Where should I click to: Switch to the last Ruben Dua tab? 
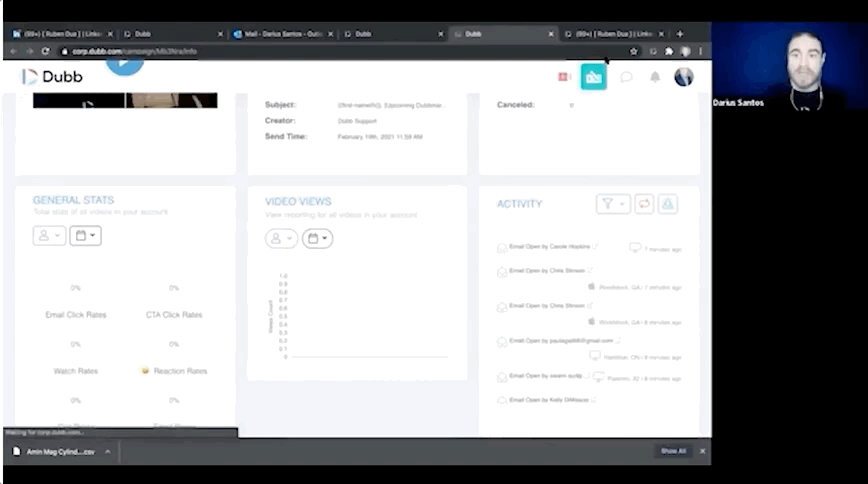[614, 34]
